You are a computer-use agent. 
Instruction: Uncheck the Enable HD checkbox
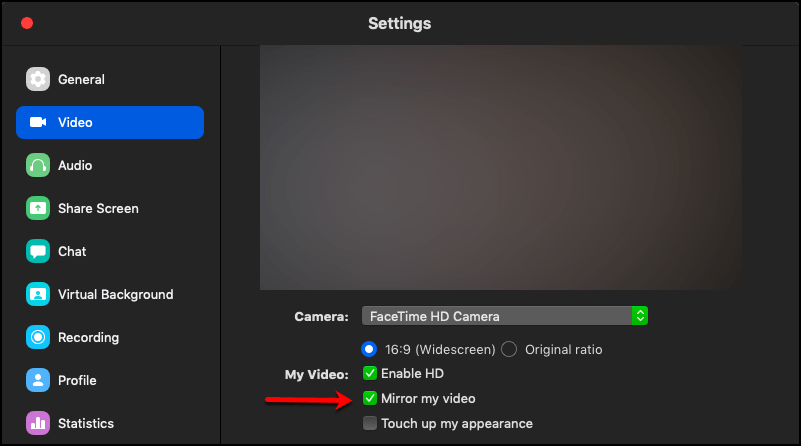click(370, 373)
